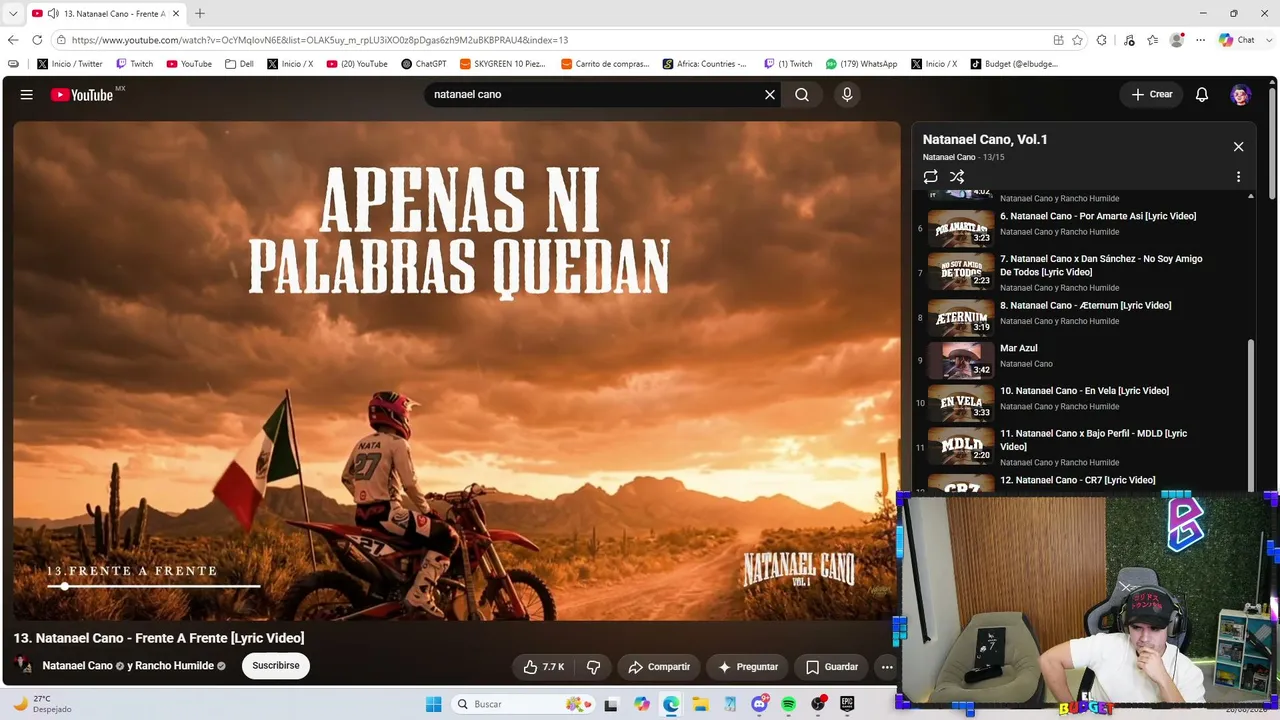Open the SKYGREEN 10 Piez... bookmark
This screenshot has height=720, width=1280.
coord(503,64)
